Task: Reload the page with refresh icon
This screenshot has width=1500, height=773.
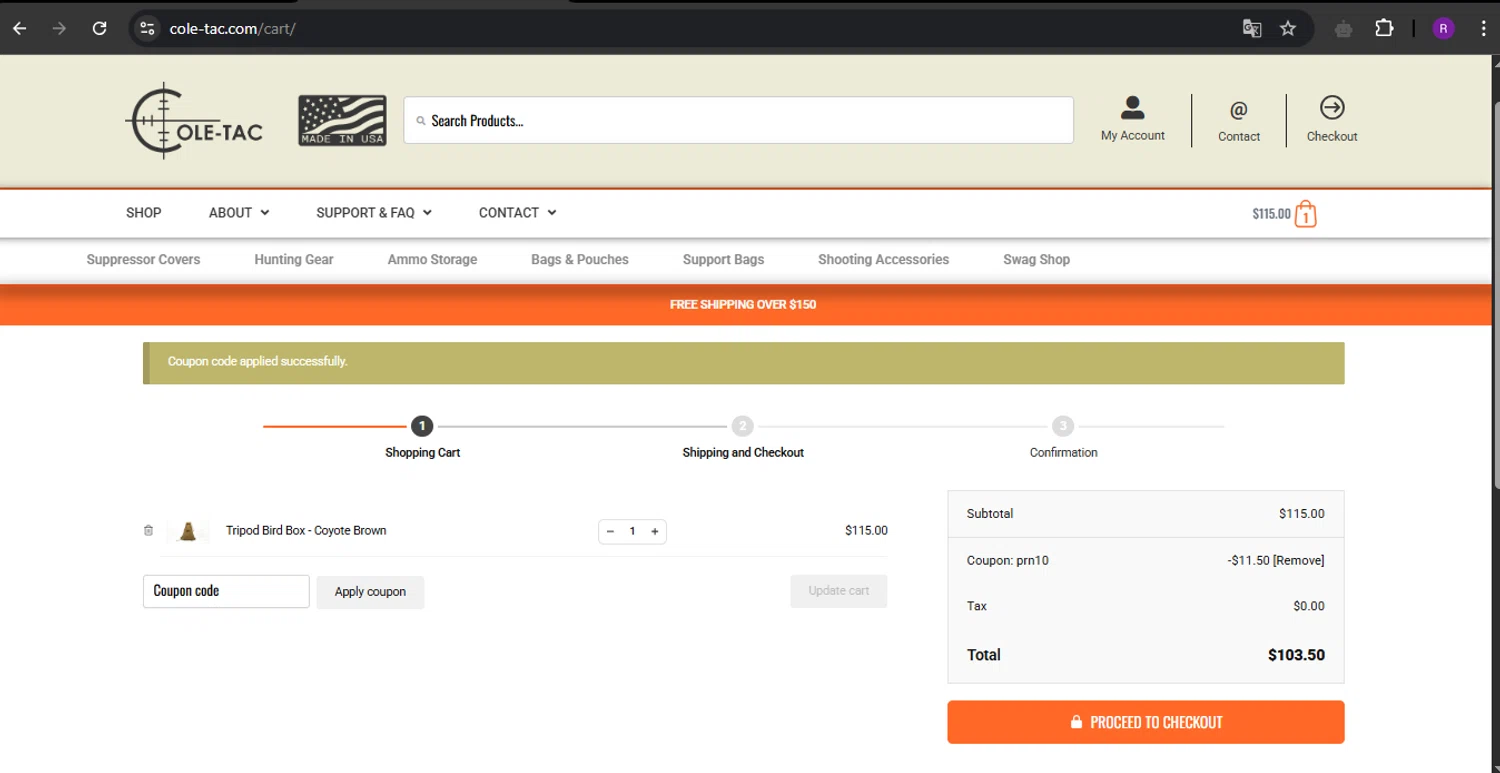Action: pos(99,28)
